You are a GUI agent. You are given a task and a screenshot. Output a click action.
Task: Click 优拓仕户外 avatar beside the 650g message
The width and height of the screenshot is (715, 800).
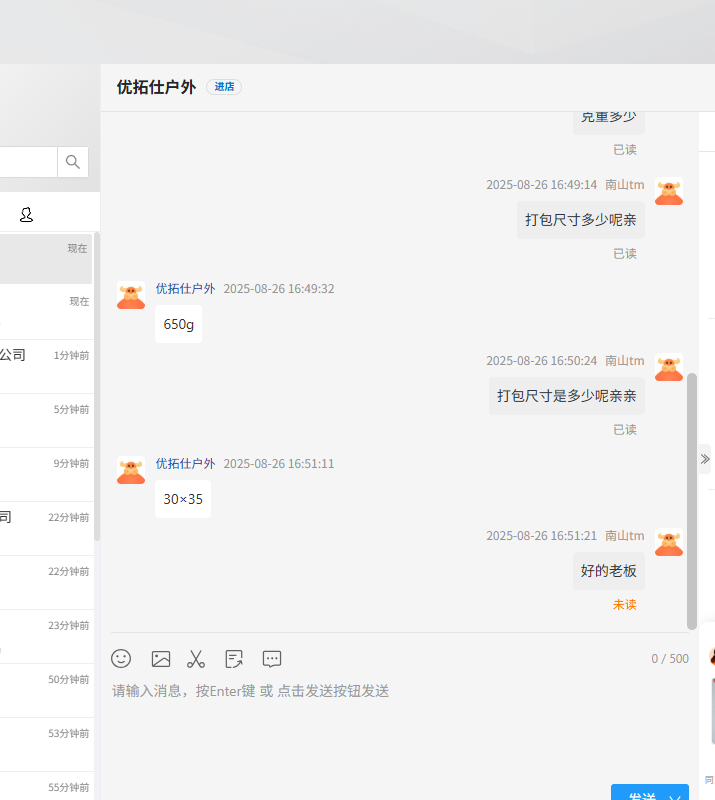(131, 295)
